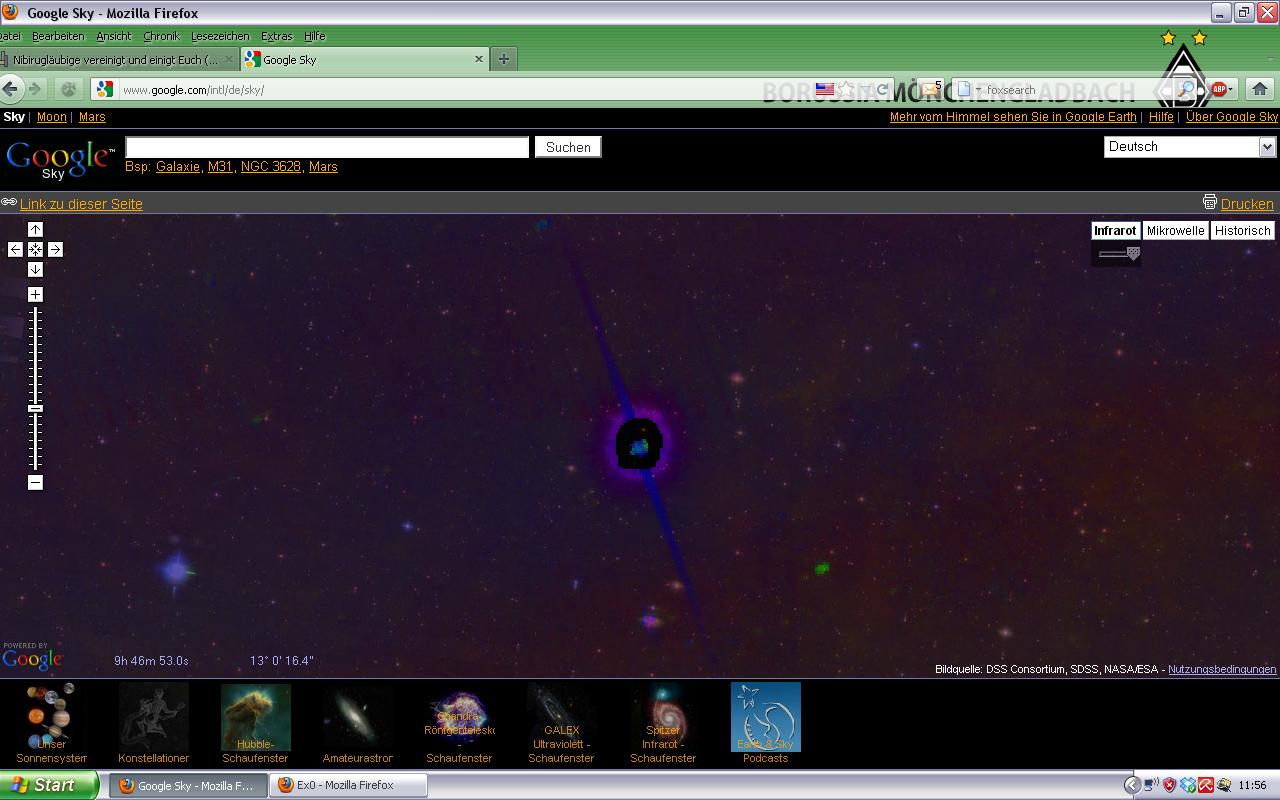The image size is (1280, 800).
Task: Open GALEX Ultraviolett Schaufenster thumbnail
Action: point(561,723)
